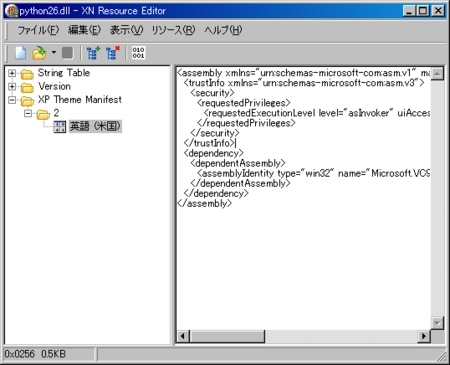This screenshot has height=365, width=450.
Task: Click the vertical scrollbar up arrow
Action: coord(437,73)
